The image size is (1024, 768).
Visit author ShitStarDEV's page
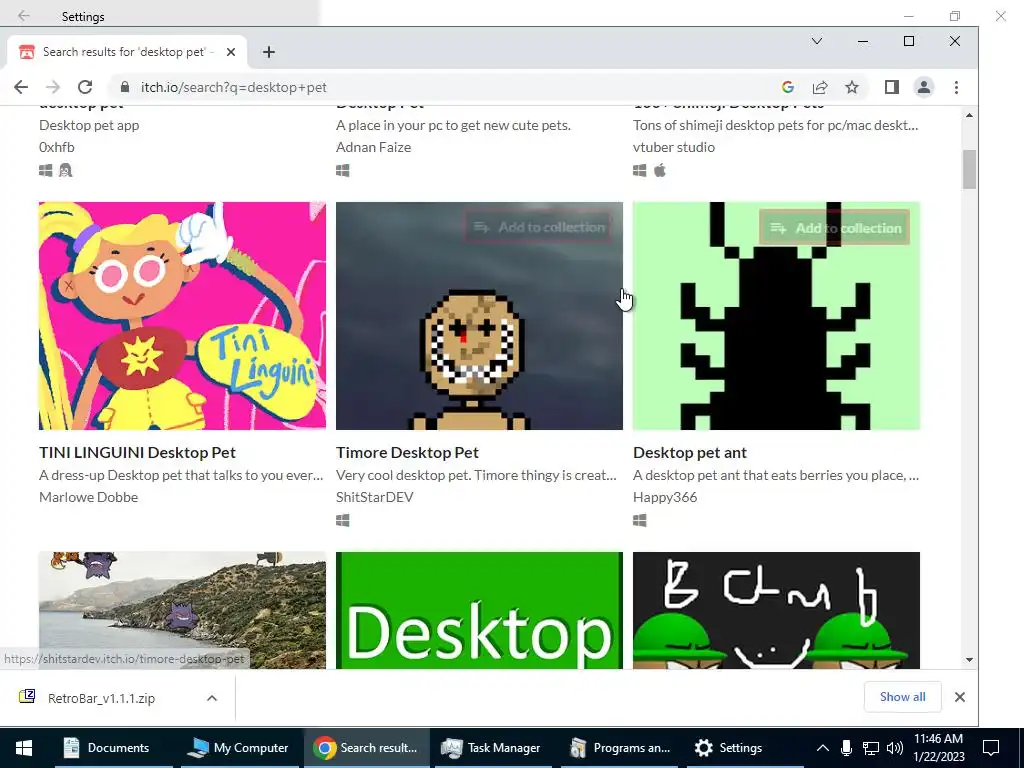(x=375, y=497)
